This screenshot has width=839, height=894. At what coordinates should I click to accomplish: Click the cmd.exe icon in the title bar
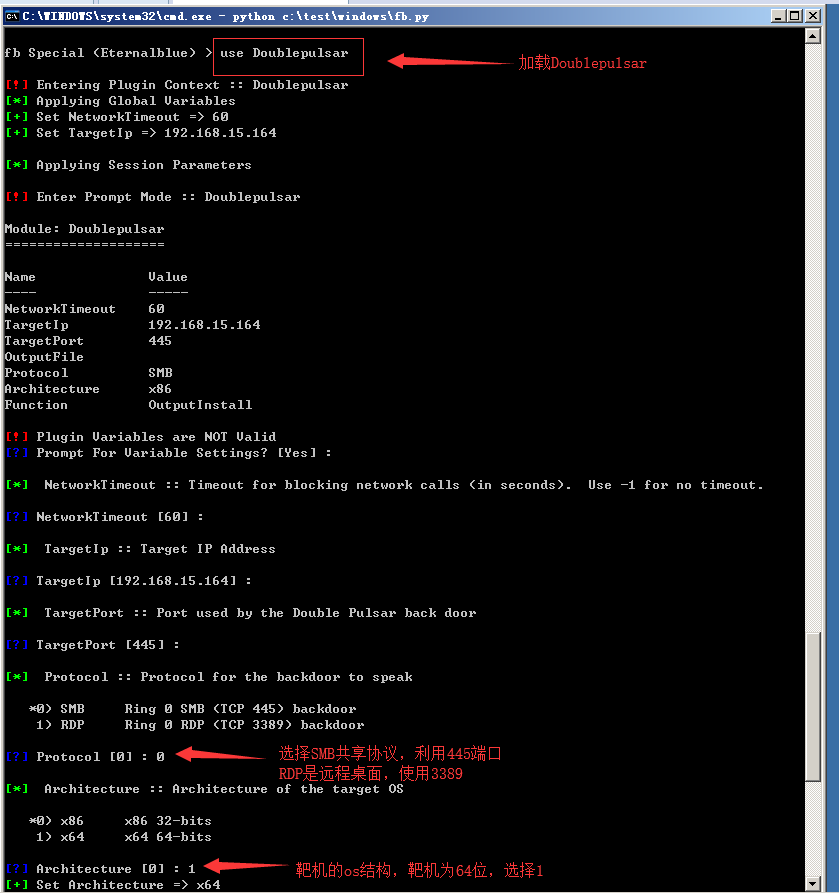point(11,17)
